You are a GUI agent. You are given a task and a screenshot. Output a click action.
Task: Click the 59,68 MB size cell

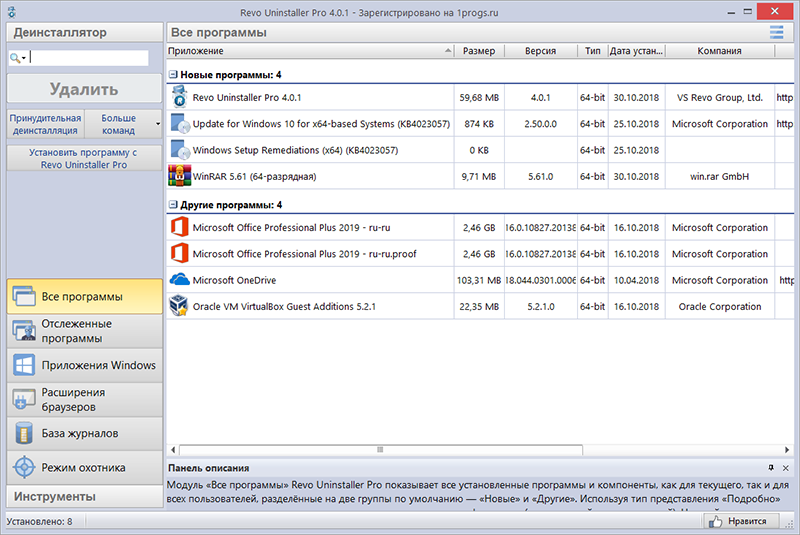[479, 97]
